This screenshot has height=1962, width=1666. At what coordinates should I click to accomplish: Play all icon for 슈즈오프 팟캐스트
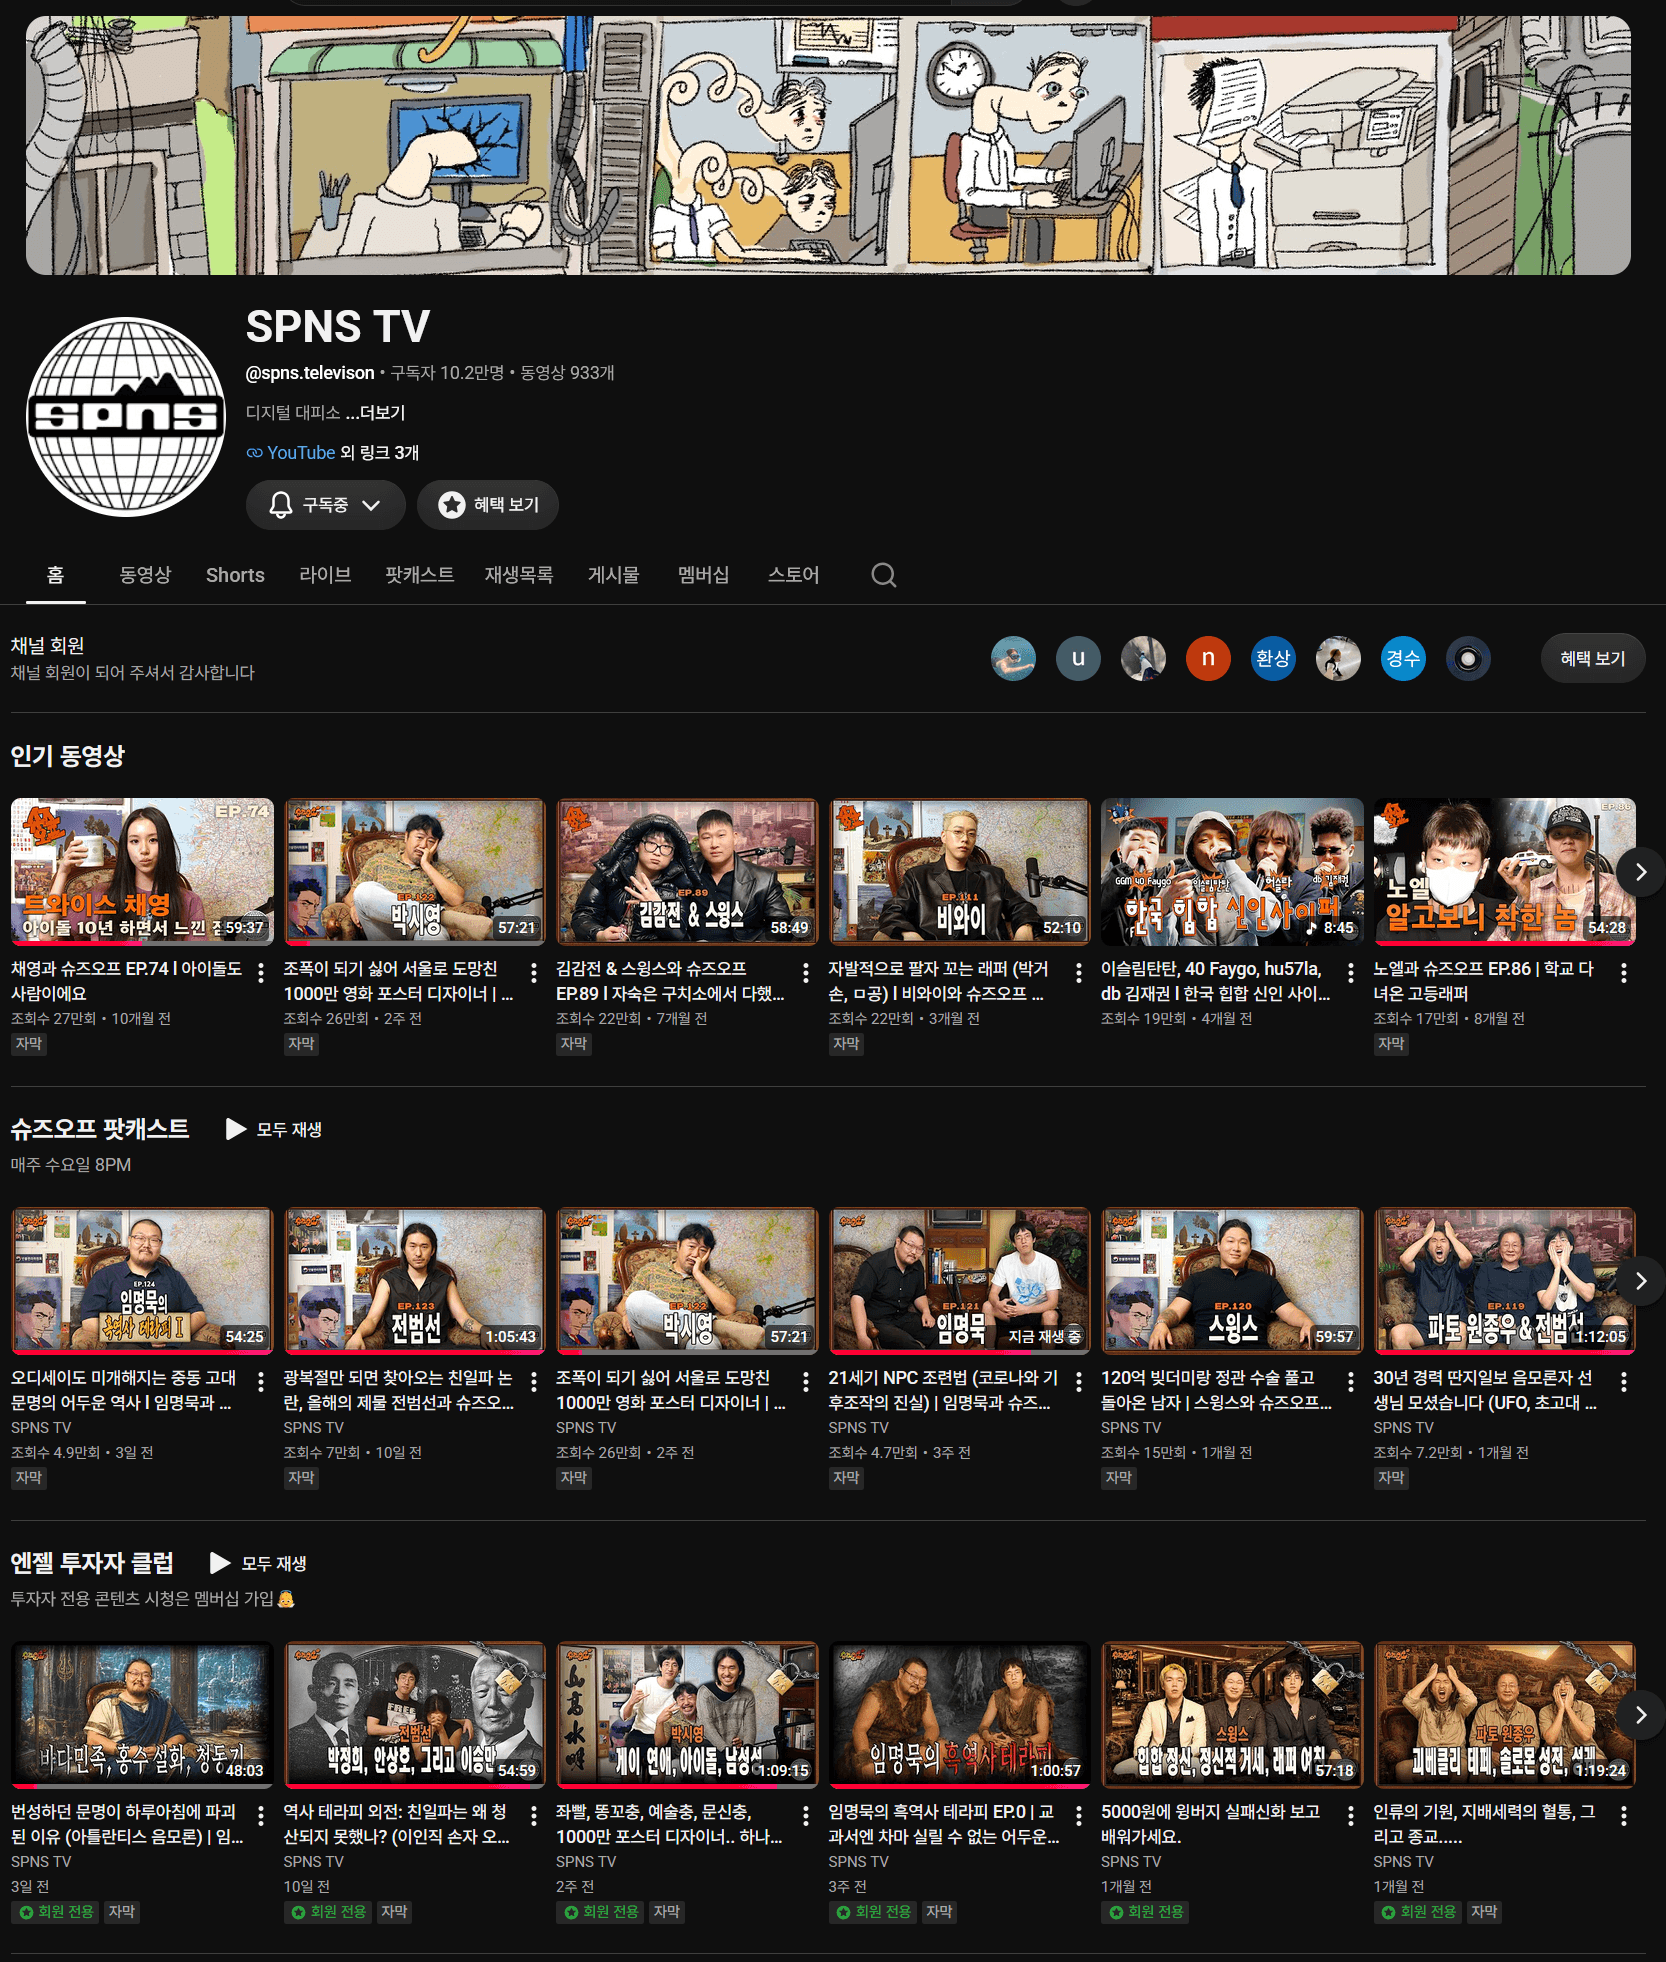pos(237,1129)
